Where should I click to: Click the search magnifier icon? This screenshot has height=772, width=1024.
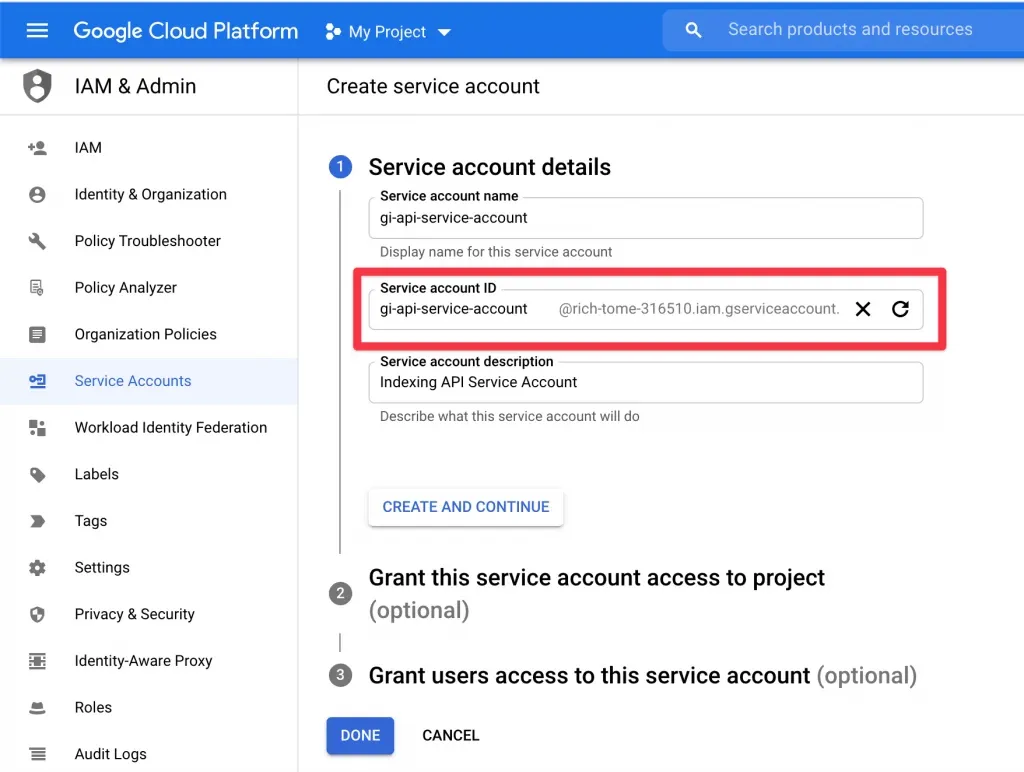[x=693, y=30]
